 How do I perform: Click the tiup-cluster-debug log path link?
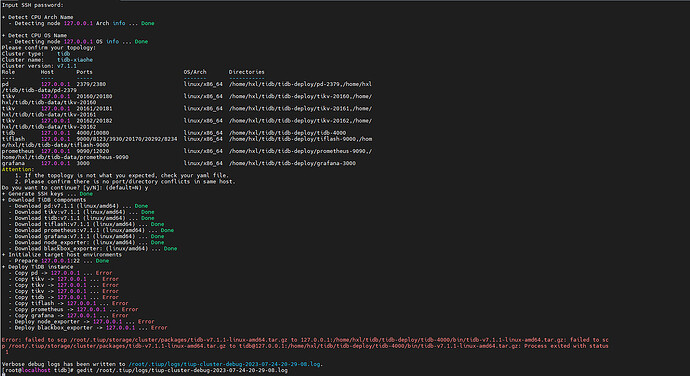(x=225, y=364)
